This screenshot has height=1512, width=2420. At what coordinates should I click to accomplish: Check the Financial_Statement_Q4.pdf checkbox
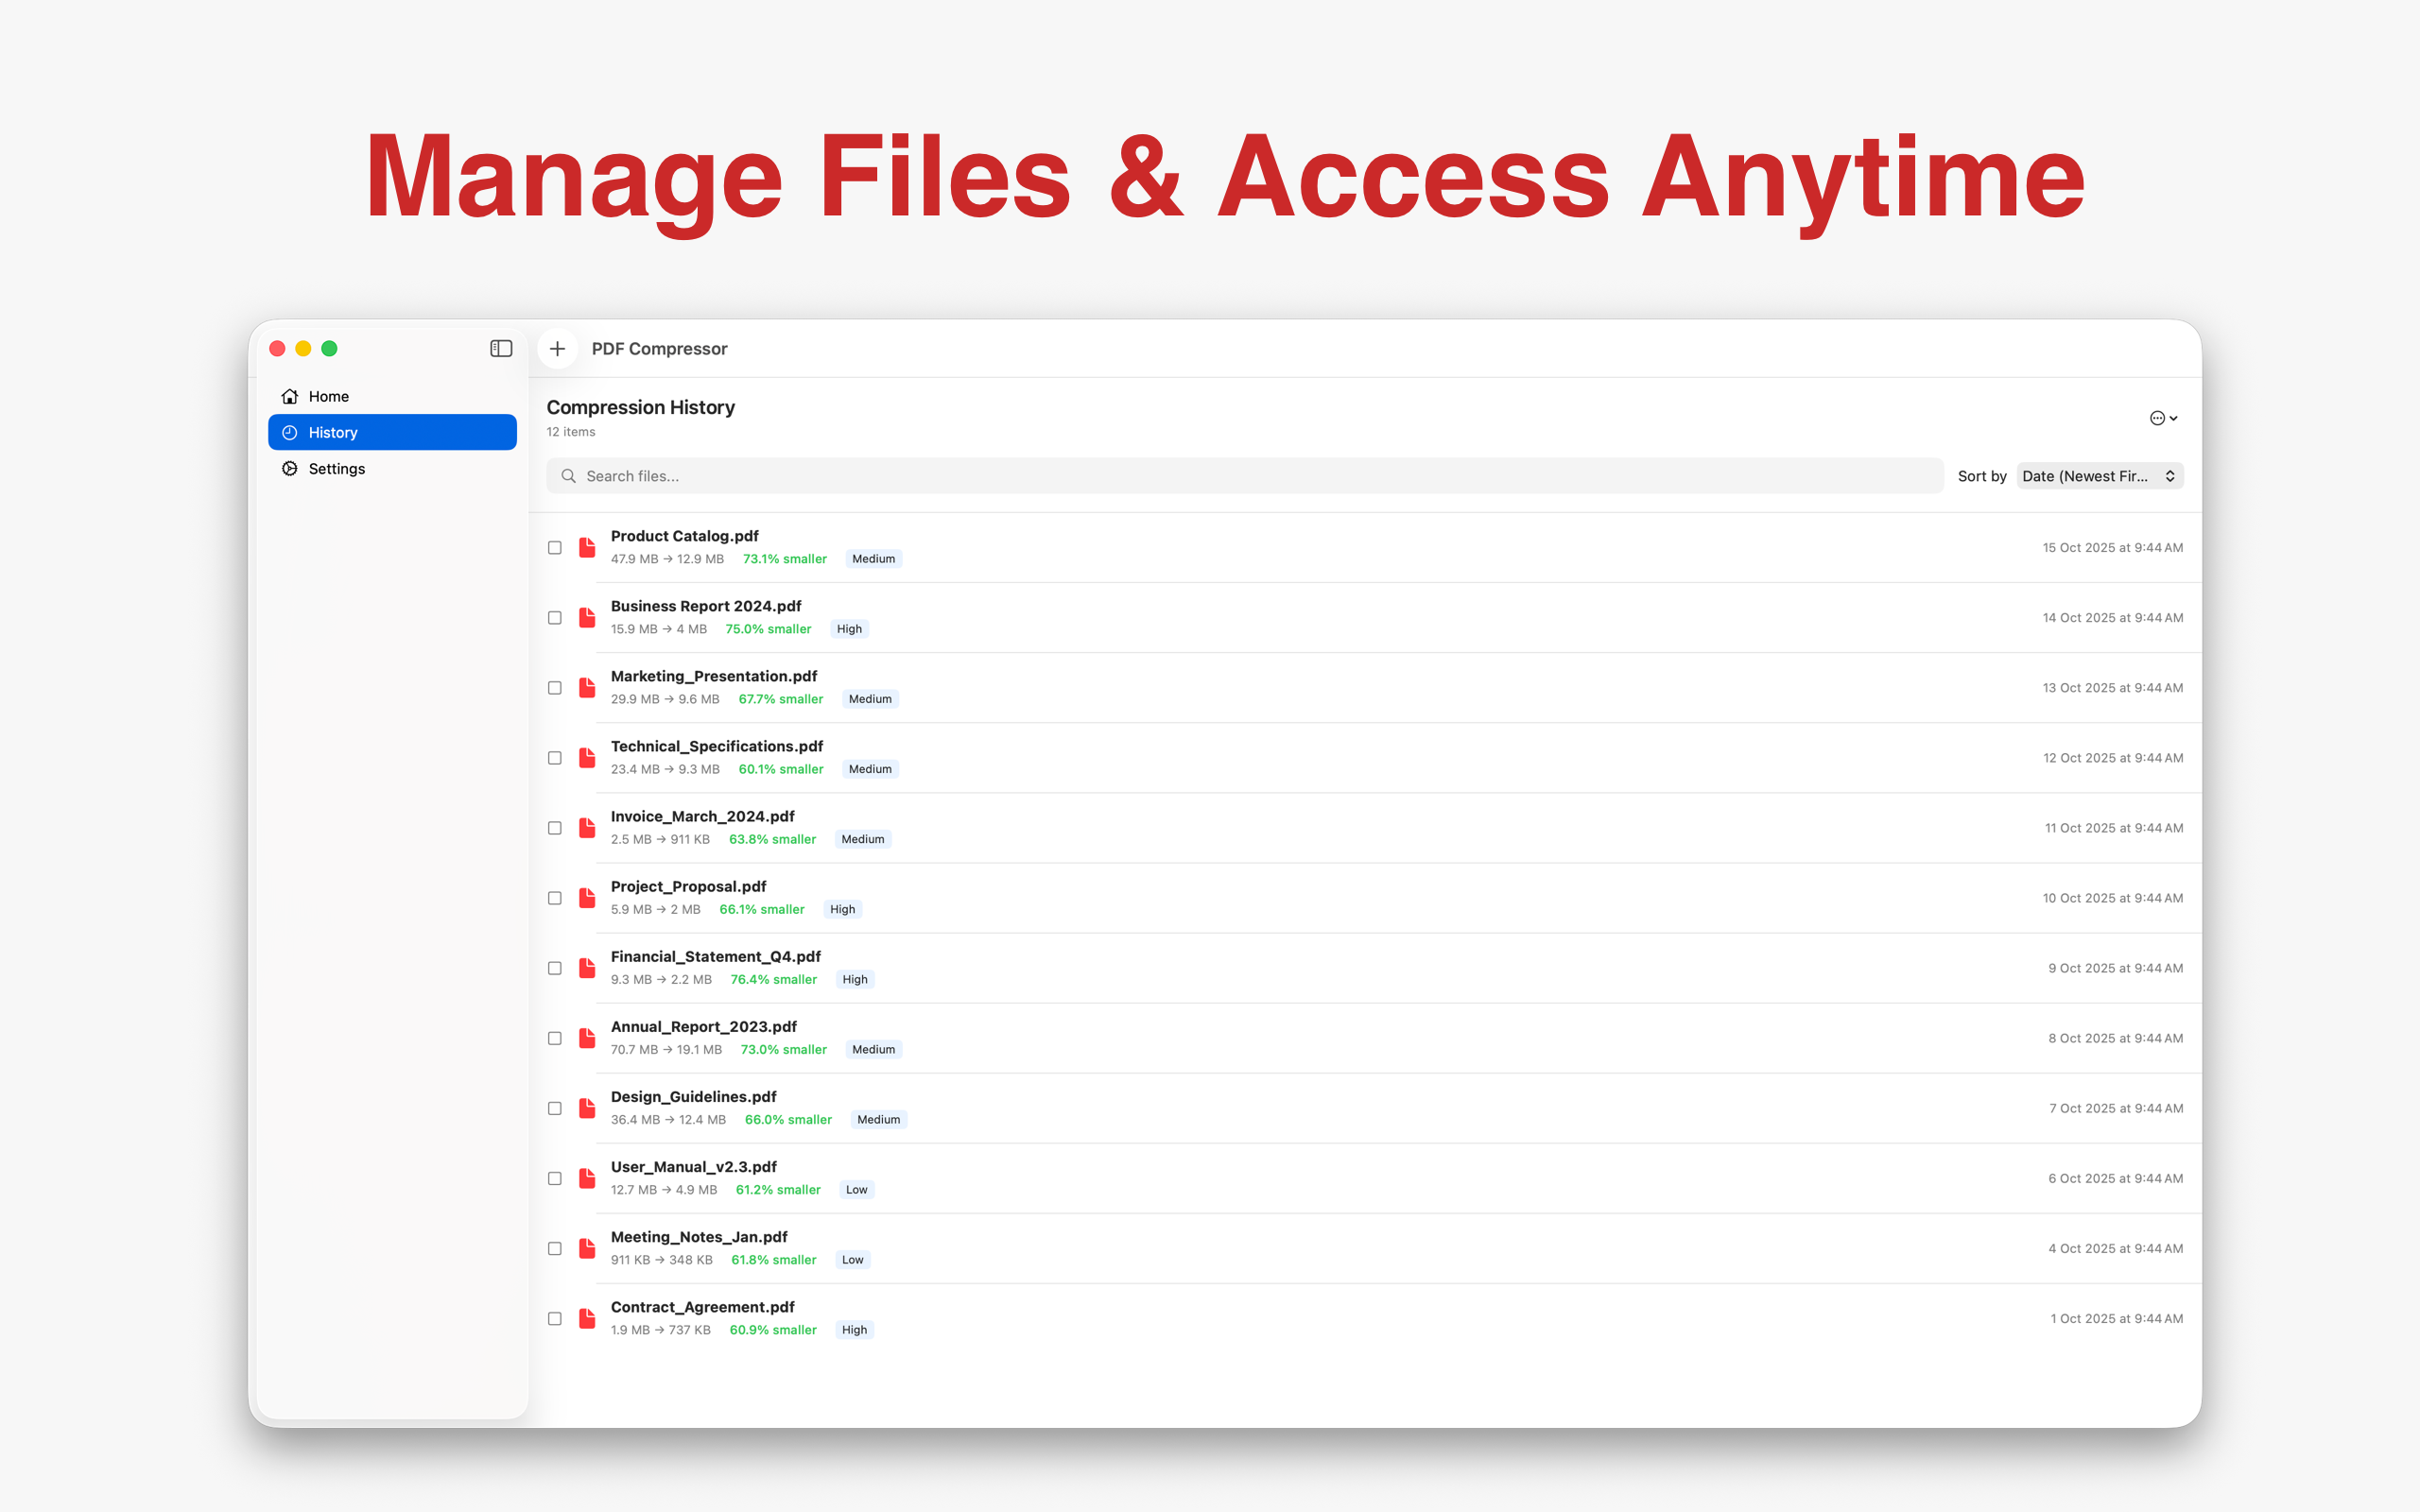(x=555, y=967)
